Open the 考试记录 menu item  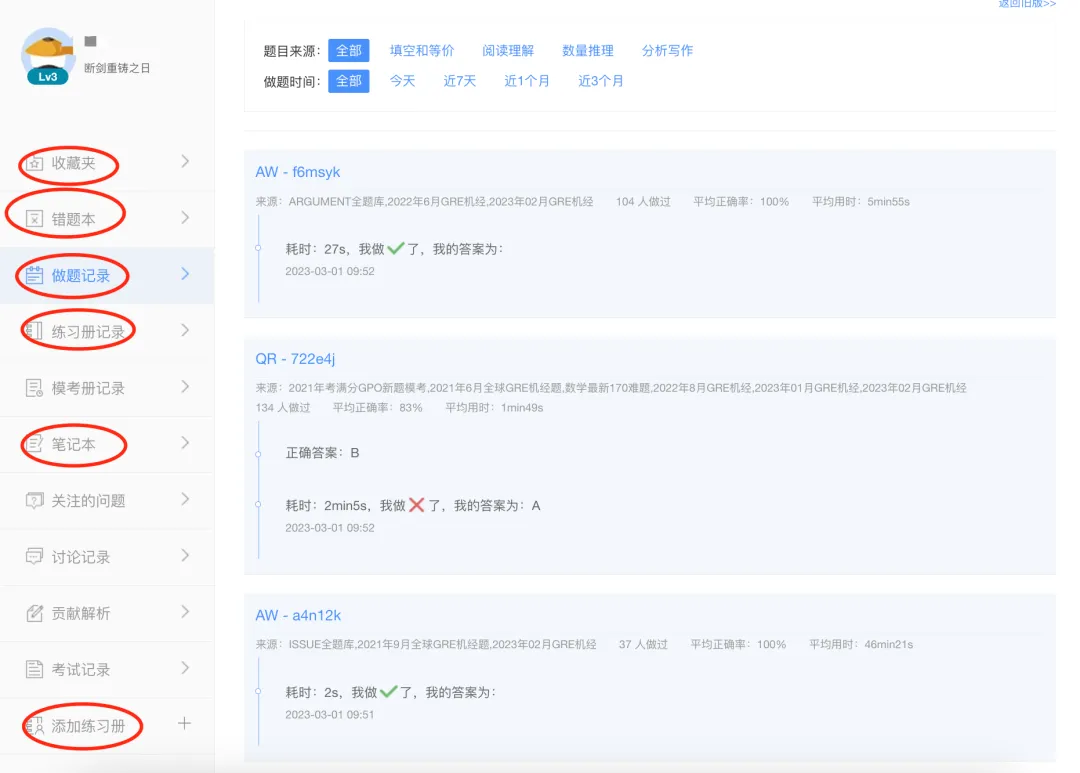click(81, 669)
